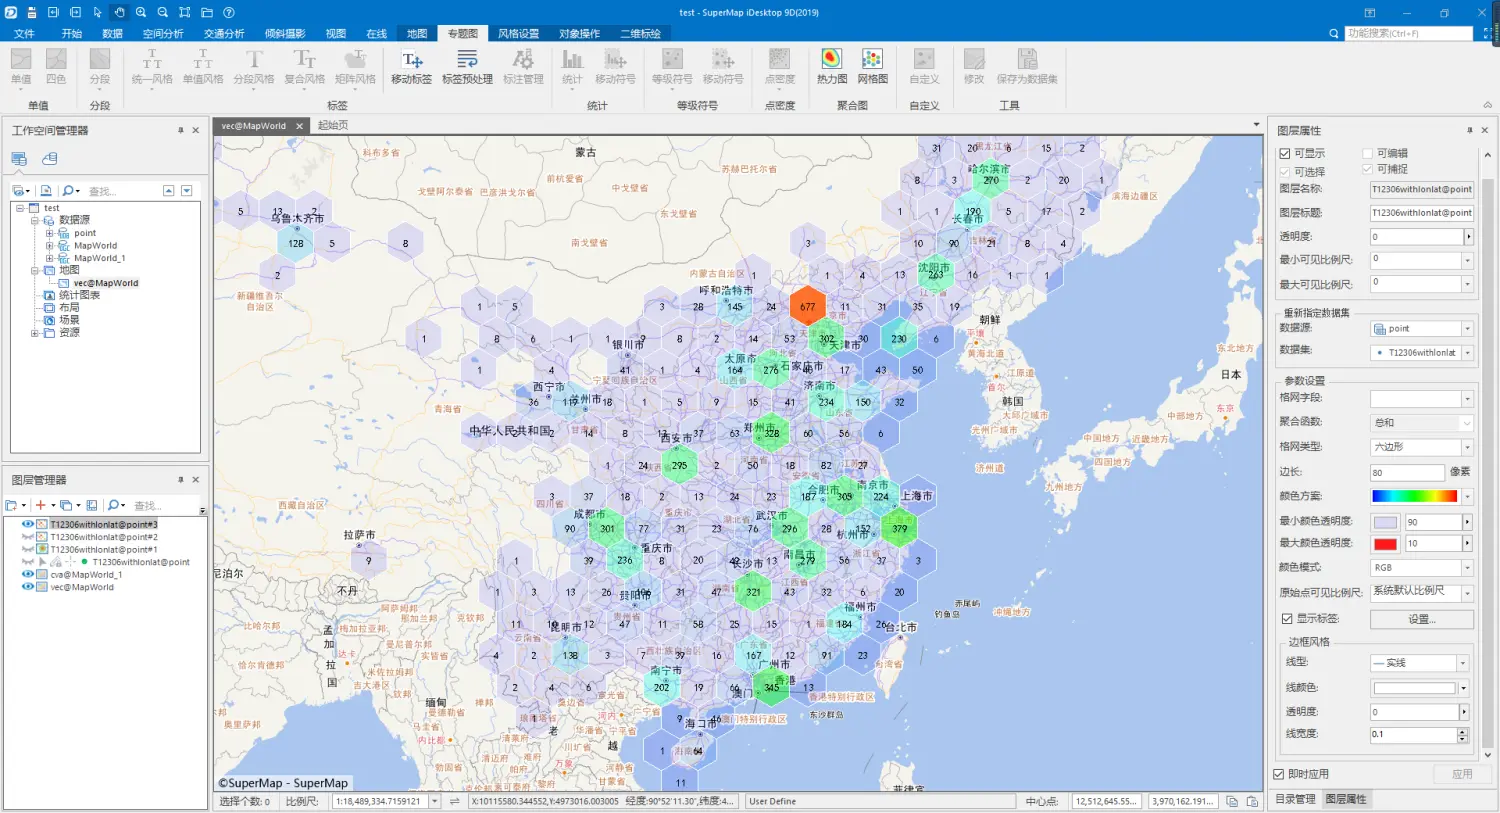
Task: Toggle the 即时应用 apply immediately checkbox
Action: tap(1278, 774)
